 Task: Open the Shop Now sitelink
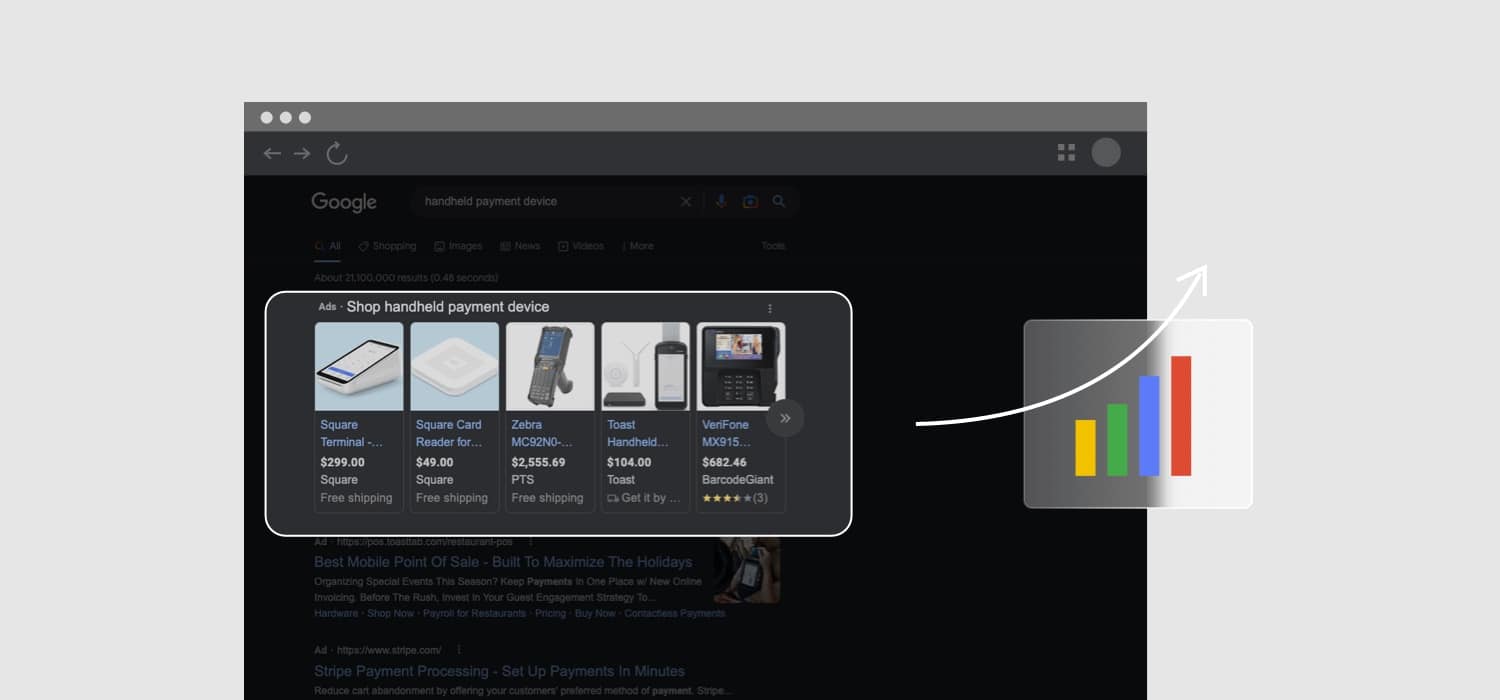click(x=390, y=613)
